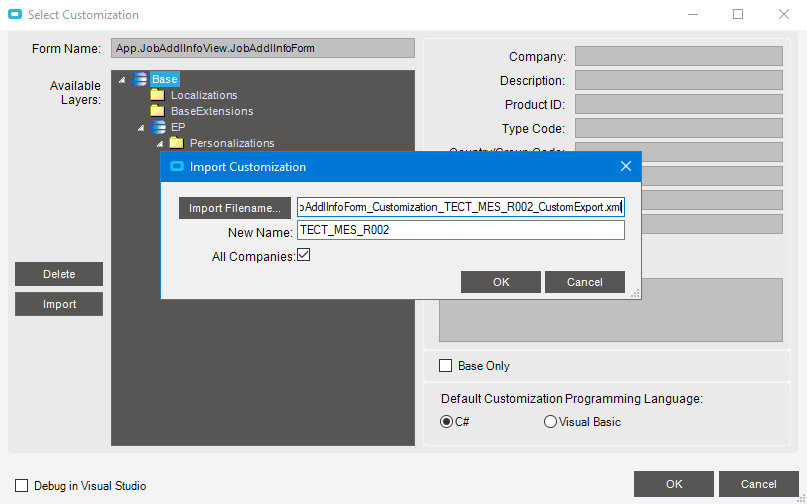
Task: Click Cancel in Select Customization window
Action: (759, 484)
